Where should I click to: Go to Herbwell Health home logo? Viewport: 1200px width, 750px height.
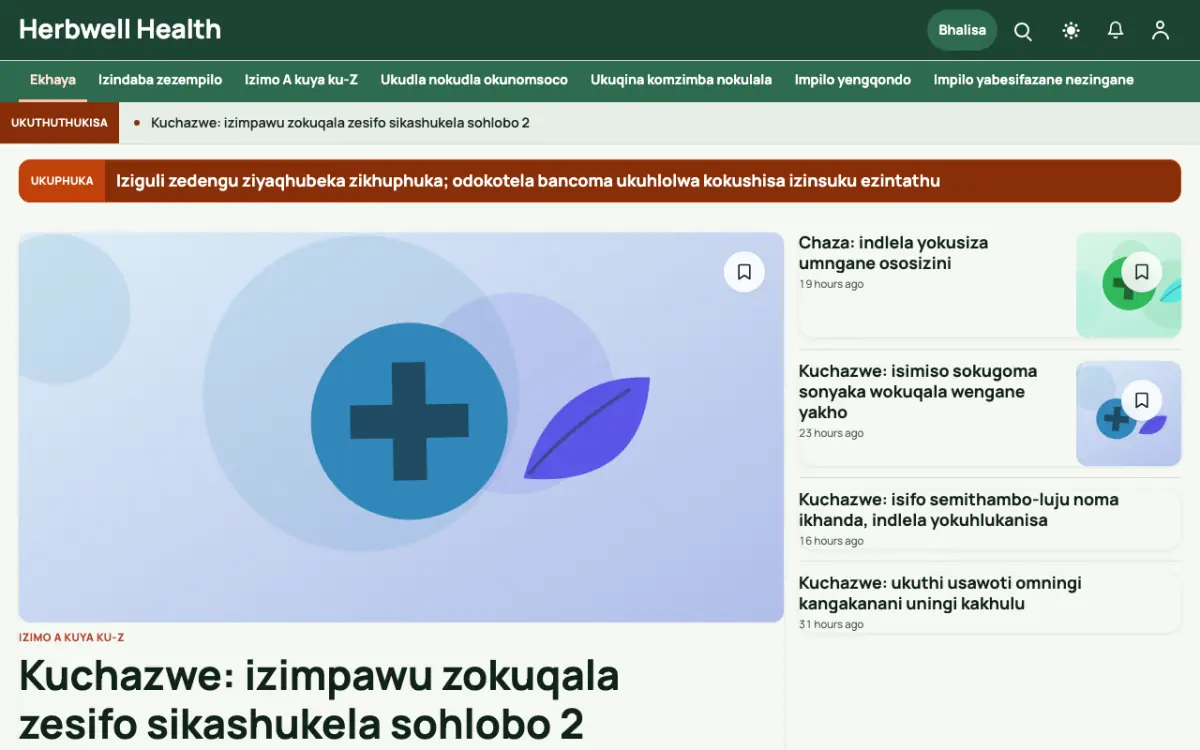pos(120,30)
